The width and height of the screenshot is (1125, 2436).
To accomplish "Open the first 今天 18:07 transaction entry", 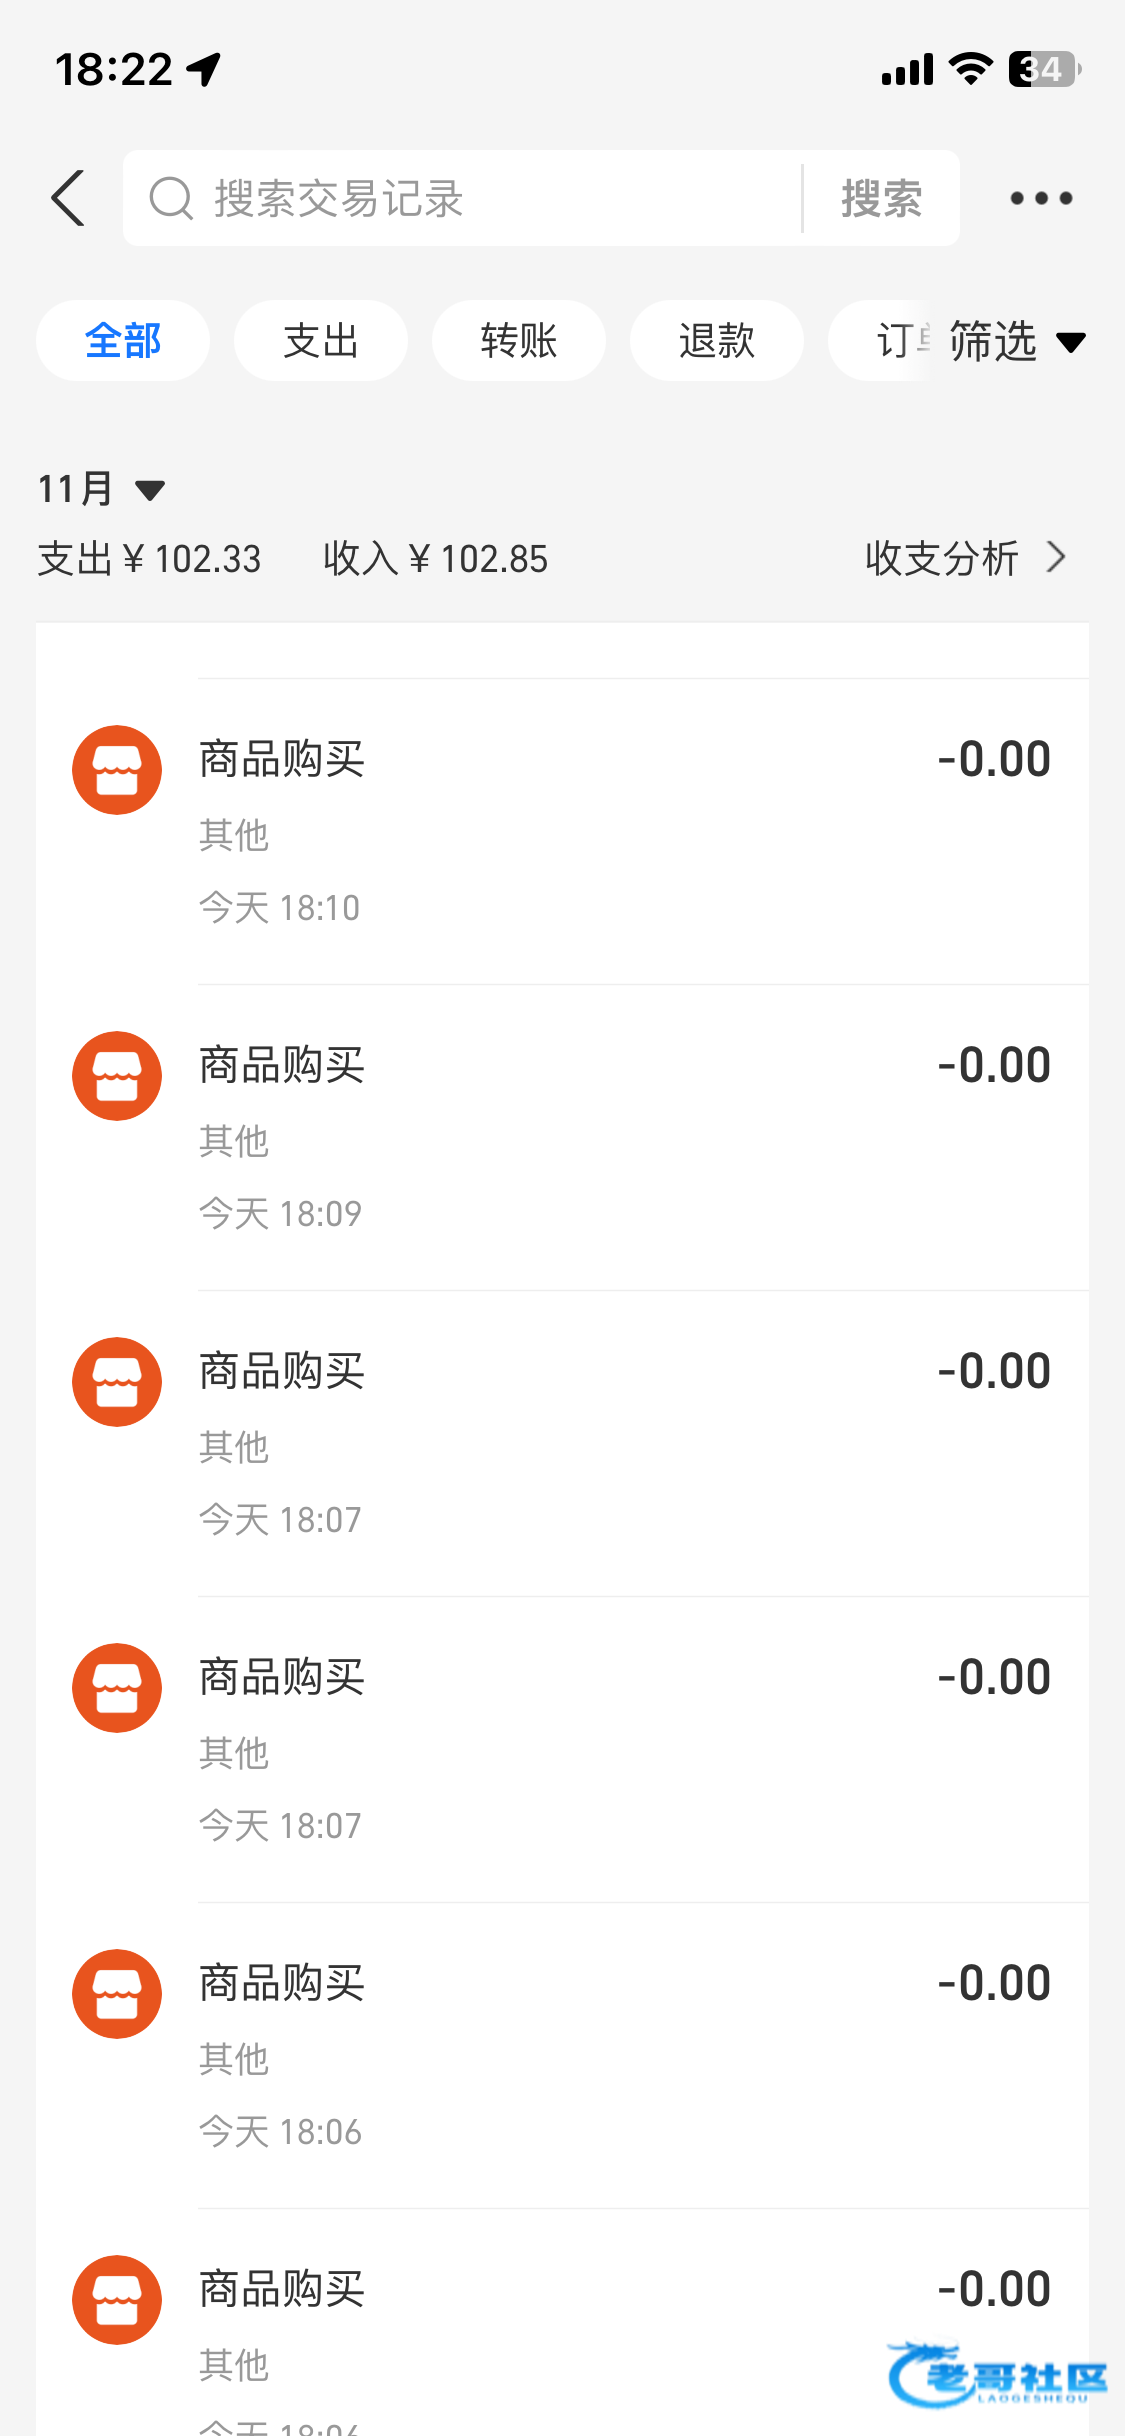I will [x=600, y=1442].
